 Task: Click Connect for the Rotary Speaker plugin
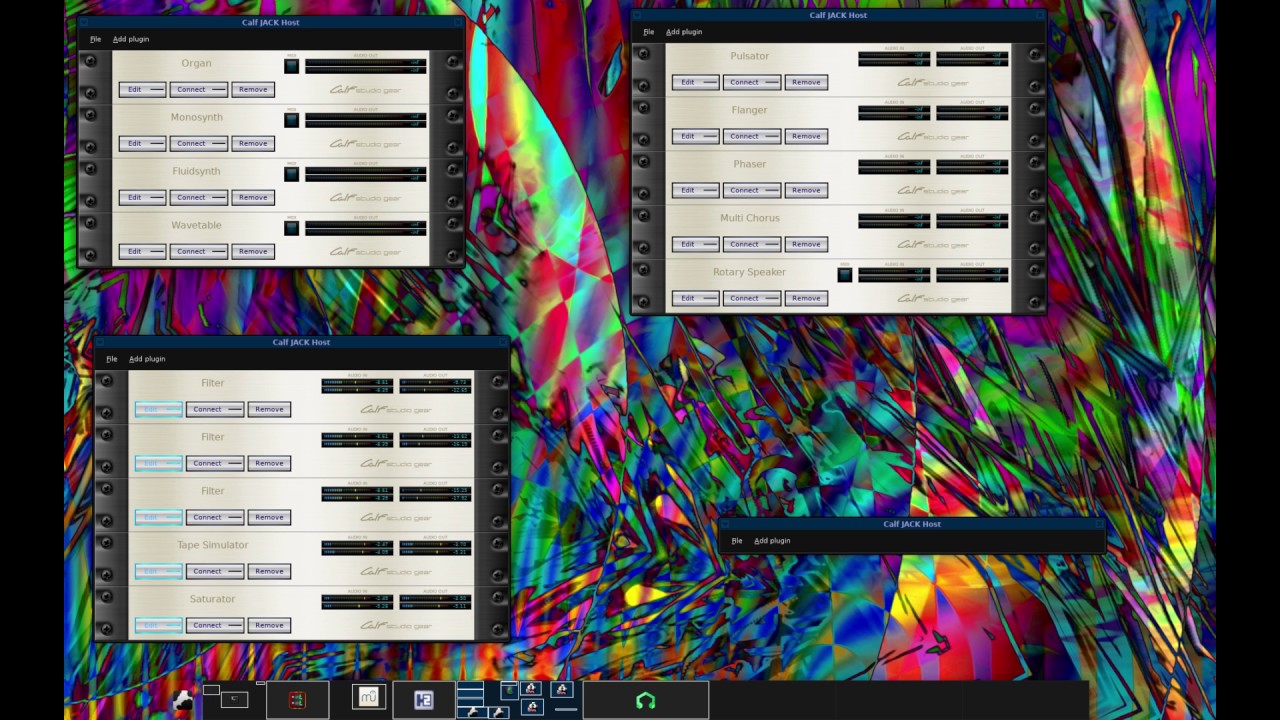point(751,298)
